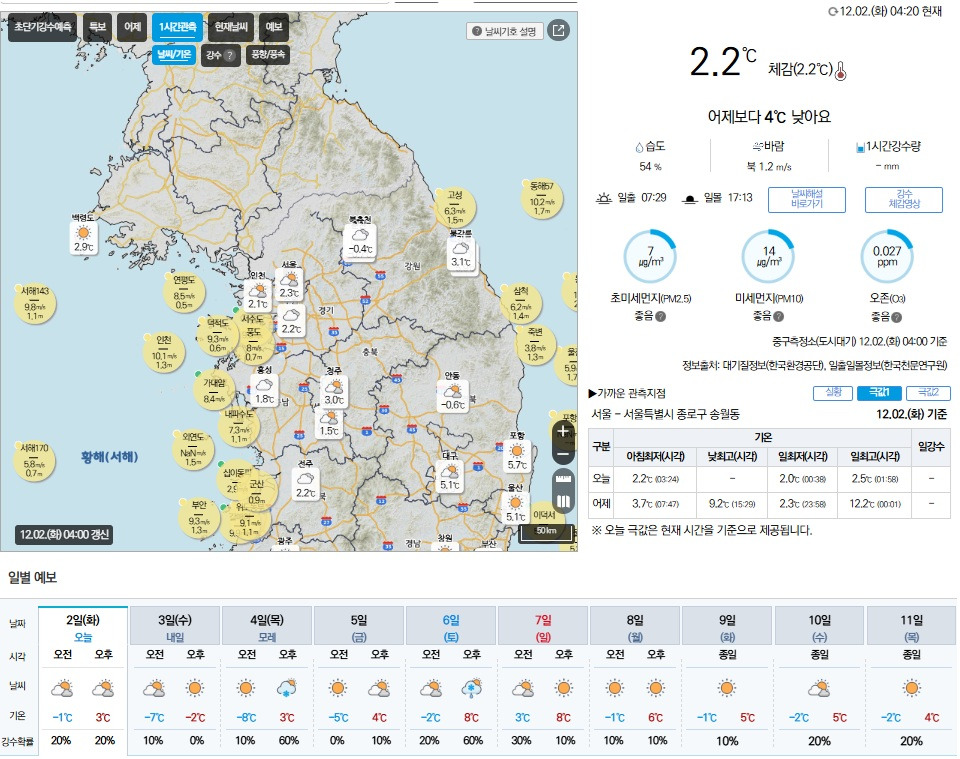Image resolution: width=960 pixels, height=759 pixels.
Task: Select the 포항 5.7℃ weather marker
Action: [517, 455]
